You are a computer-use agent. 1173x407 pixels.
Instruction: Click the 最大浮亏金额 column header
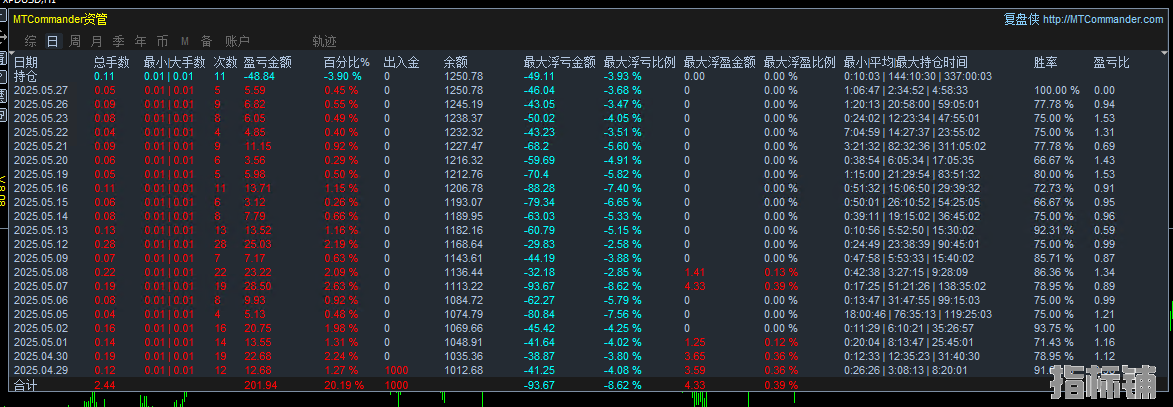point(560,62)
